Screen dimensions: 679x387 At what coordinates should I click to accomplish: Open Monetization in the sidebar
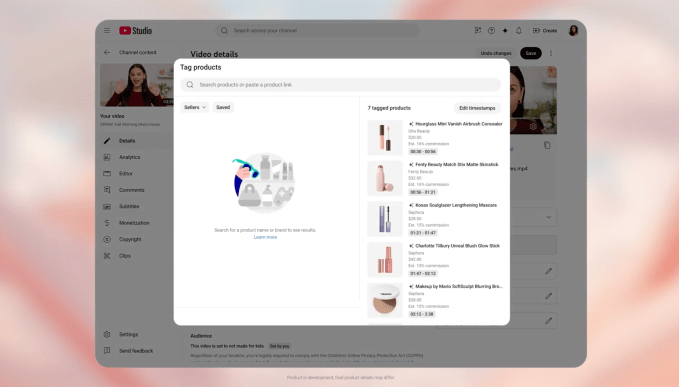tap(134, 223)
